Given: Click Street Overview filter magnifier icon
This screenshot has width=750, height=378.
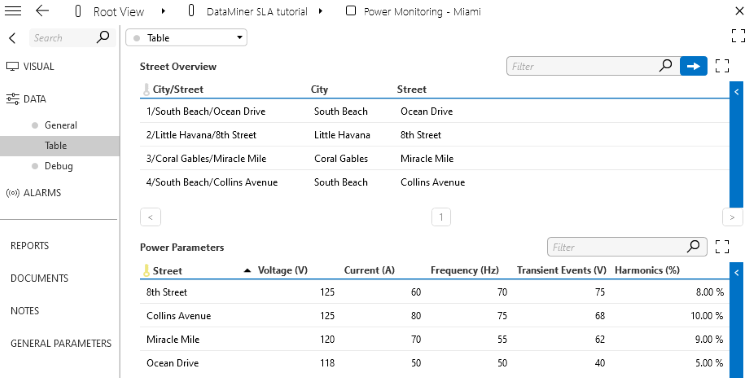Looking at the screenshot, I should pyautogui.click(x=666, y=66).
